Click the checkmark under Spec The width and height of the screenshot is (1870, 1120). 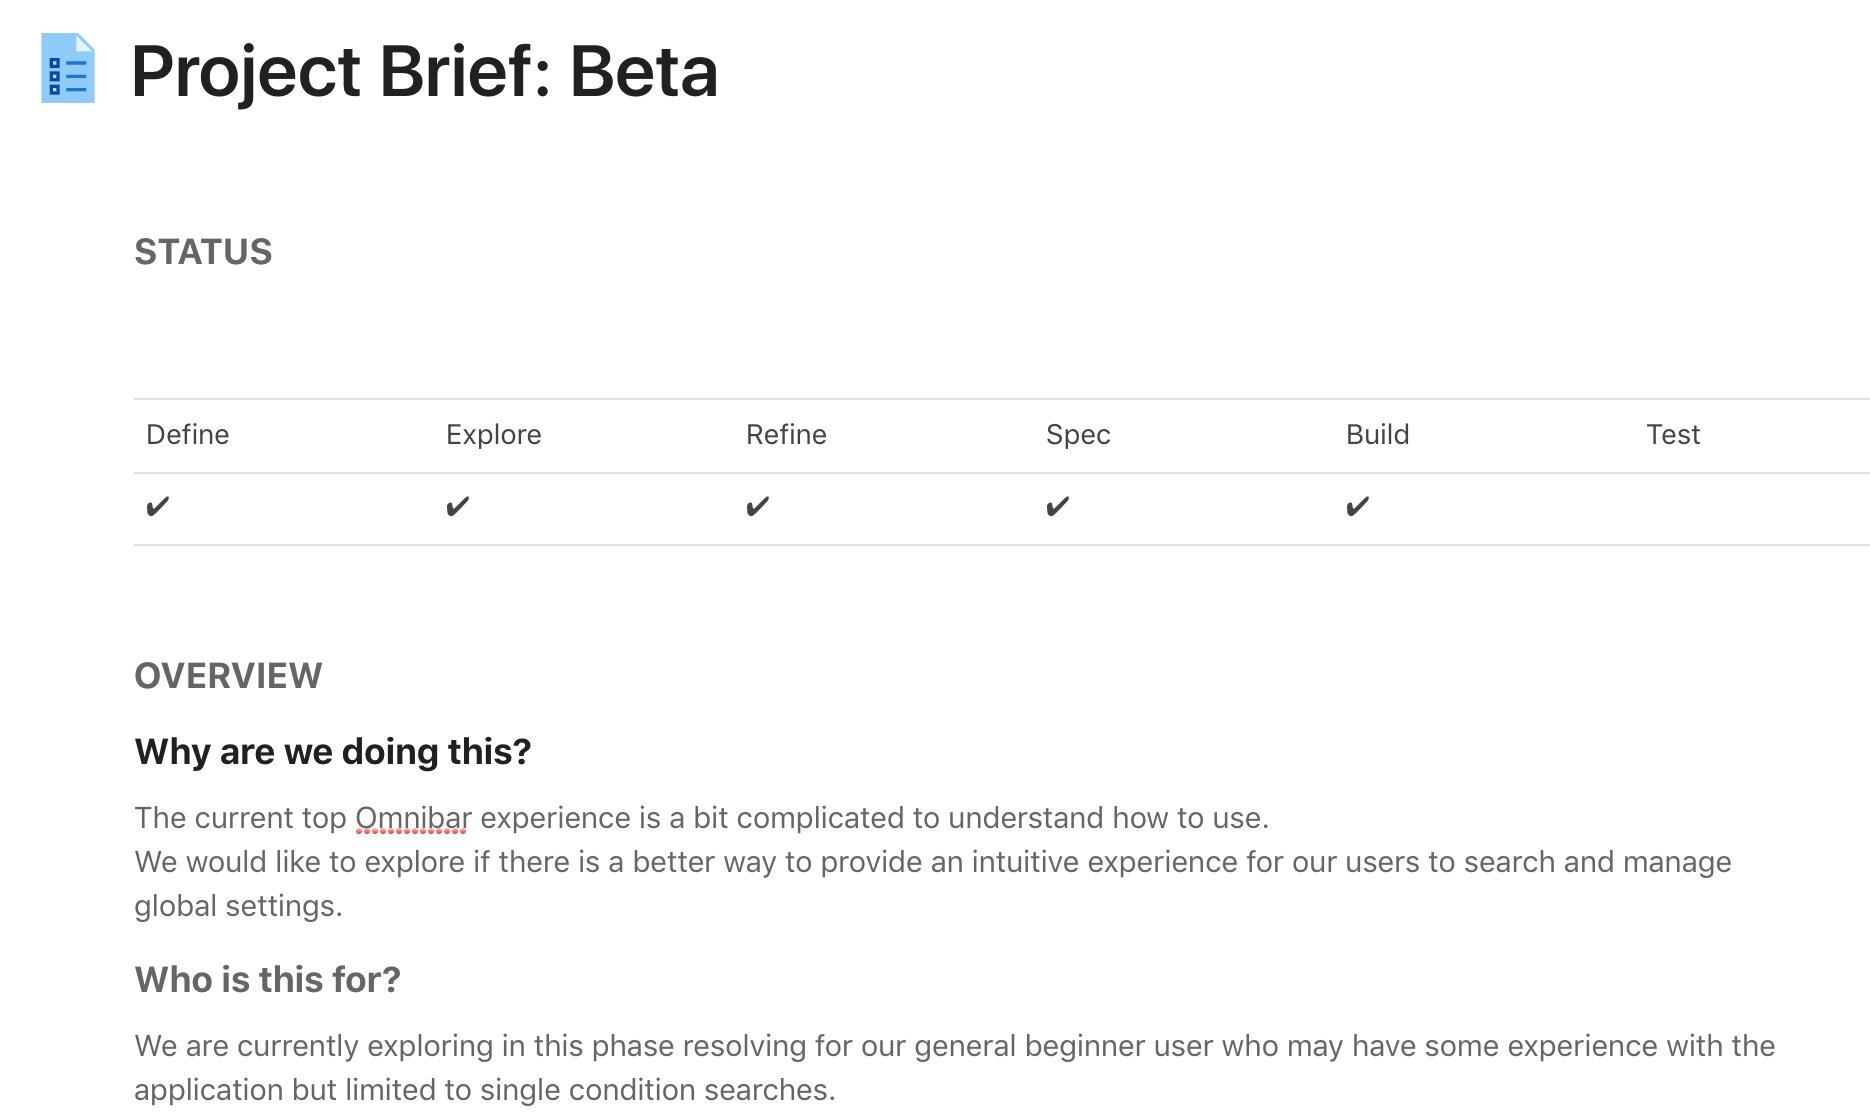pyautogui.click(x=1058, y=507)
